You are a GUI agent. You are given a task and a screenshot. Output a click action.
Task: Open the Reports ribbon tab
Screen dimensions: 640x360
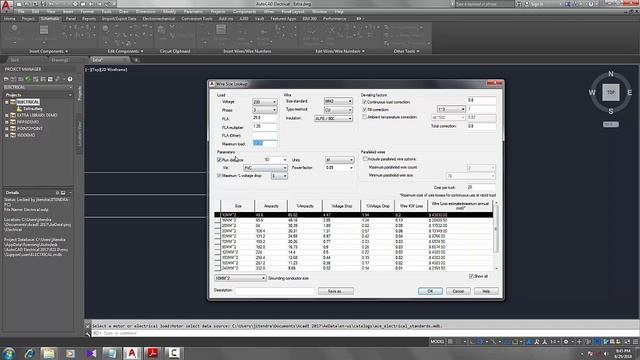coord(89,19)
